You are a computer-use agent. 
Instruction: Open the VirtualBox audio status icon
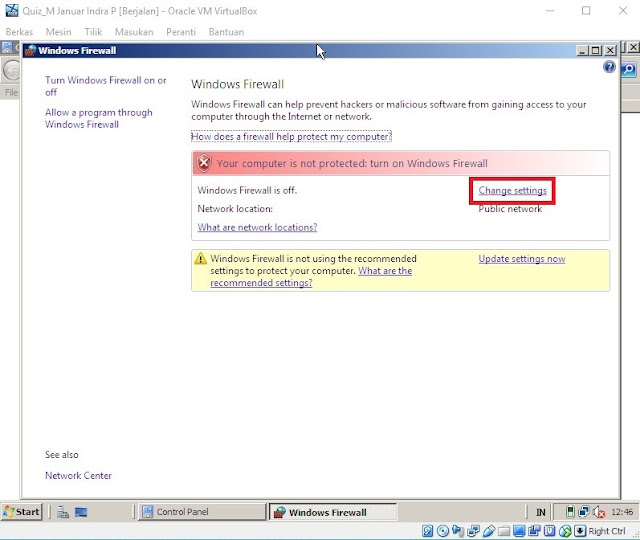pyautogui.click(x=458, y=531)
